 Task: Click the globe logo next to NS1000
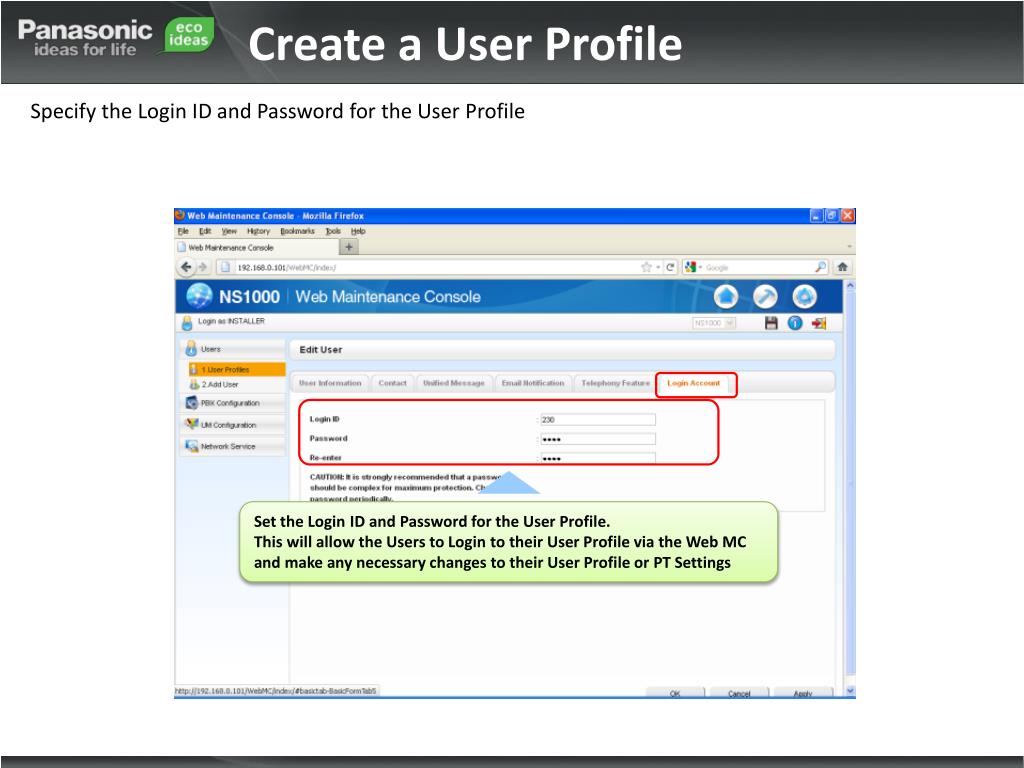tap(199, 296)
